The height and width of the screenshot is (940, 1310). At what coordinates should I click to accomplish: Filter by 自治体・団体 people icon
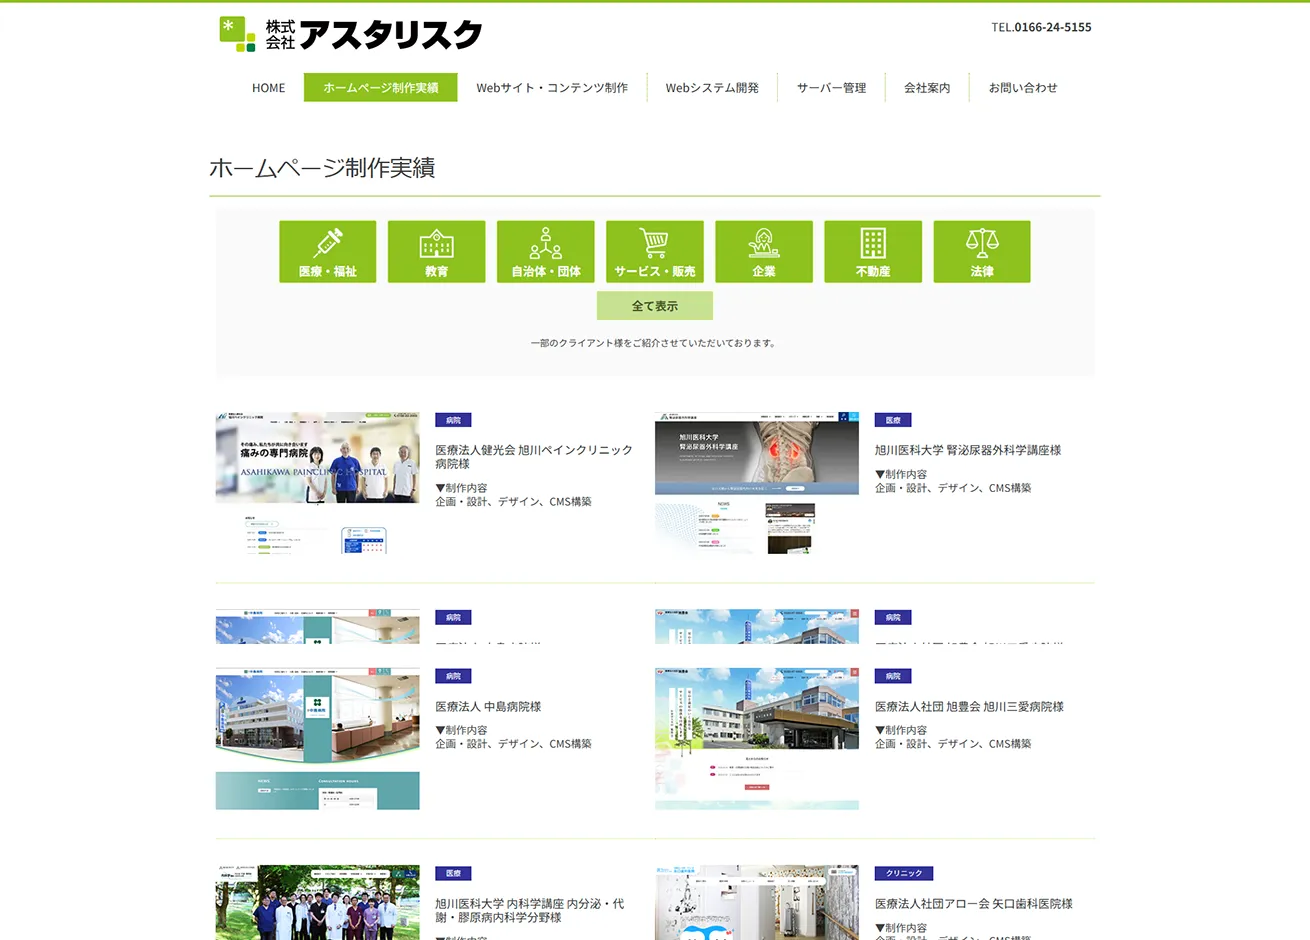click(545, 252)
